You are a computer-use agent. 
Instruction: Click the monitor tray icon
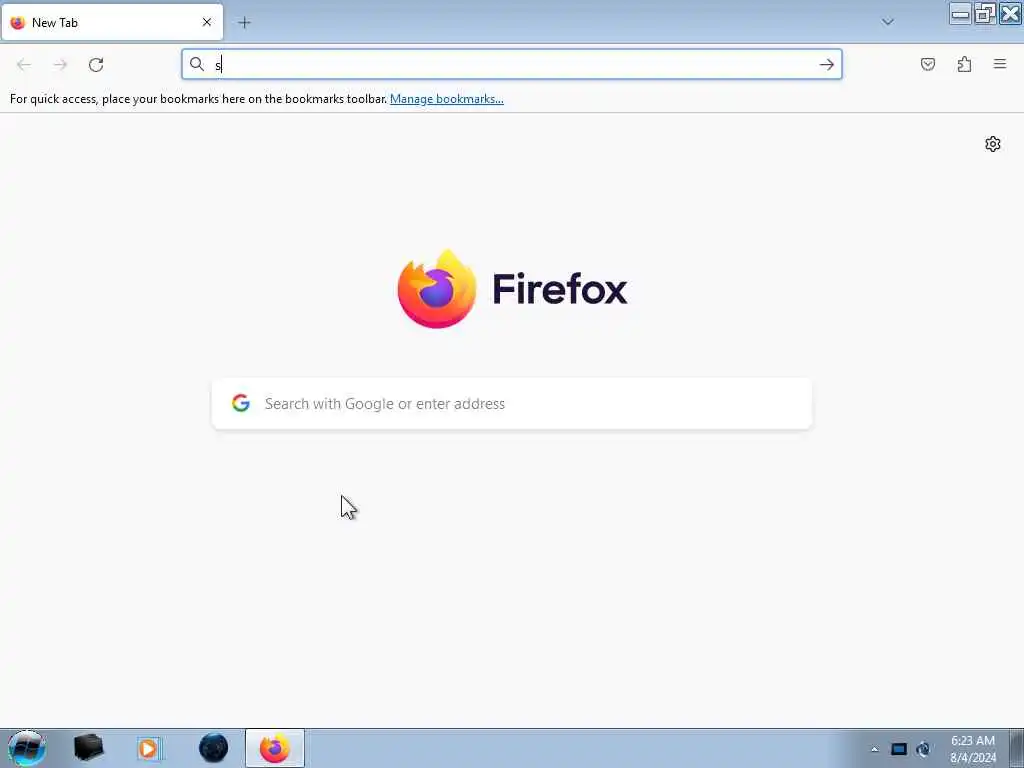899,749
